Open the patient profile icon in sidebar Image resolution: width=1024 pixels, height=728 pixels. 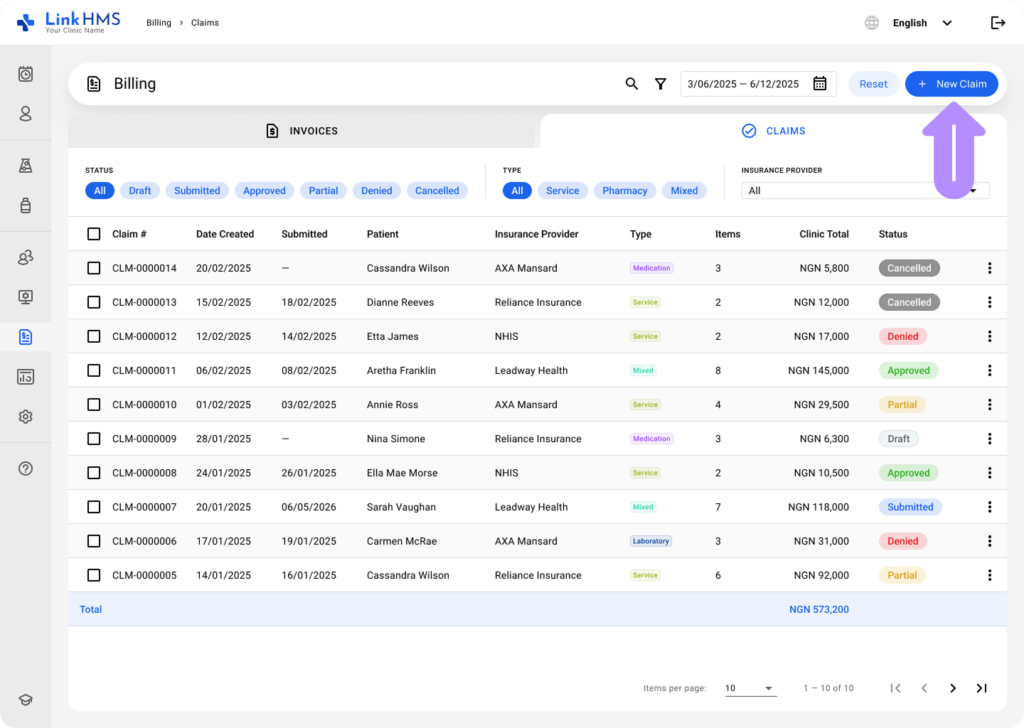tap(25, 114)
